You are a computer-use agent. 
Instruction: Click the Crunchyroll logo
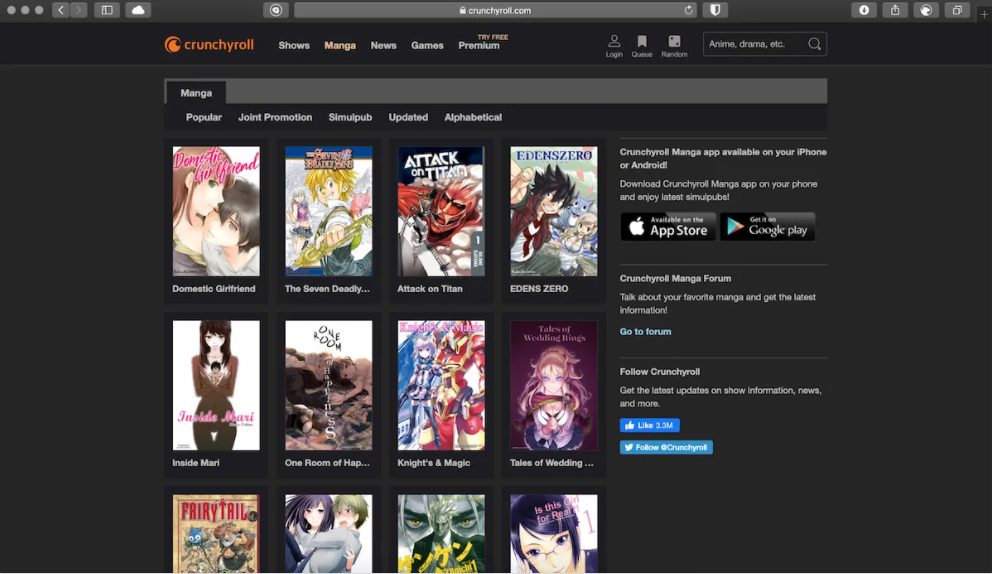[209, 44]
